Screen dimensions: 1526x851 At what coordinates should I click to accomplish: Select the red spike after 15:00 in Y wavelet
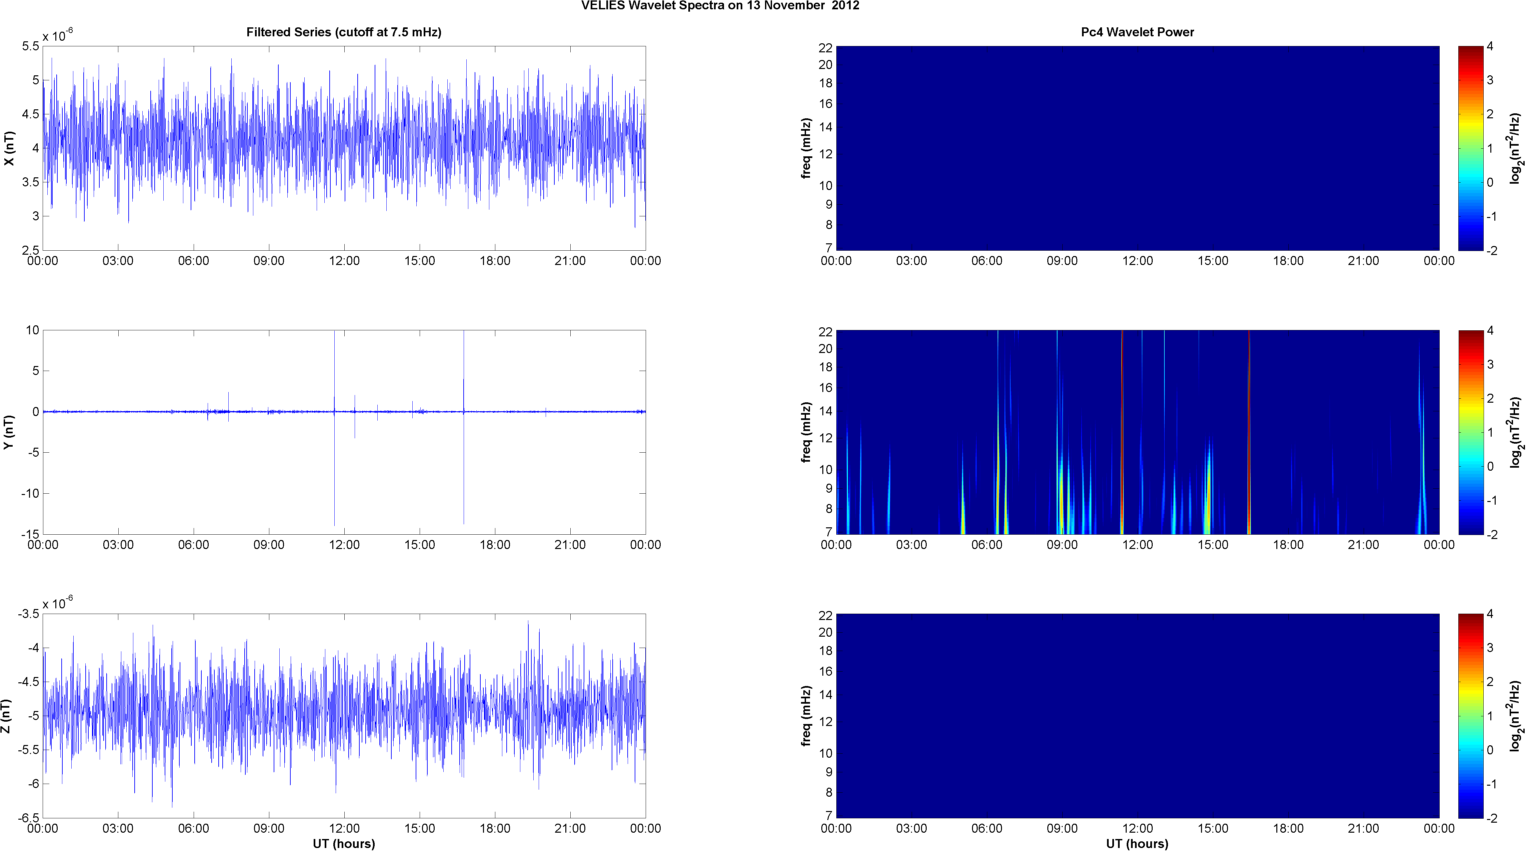pos(1249,430)
